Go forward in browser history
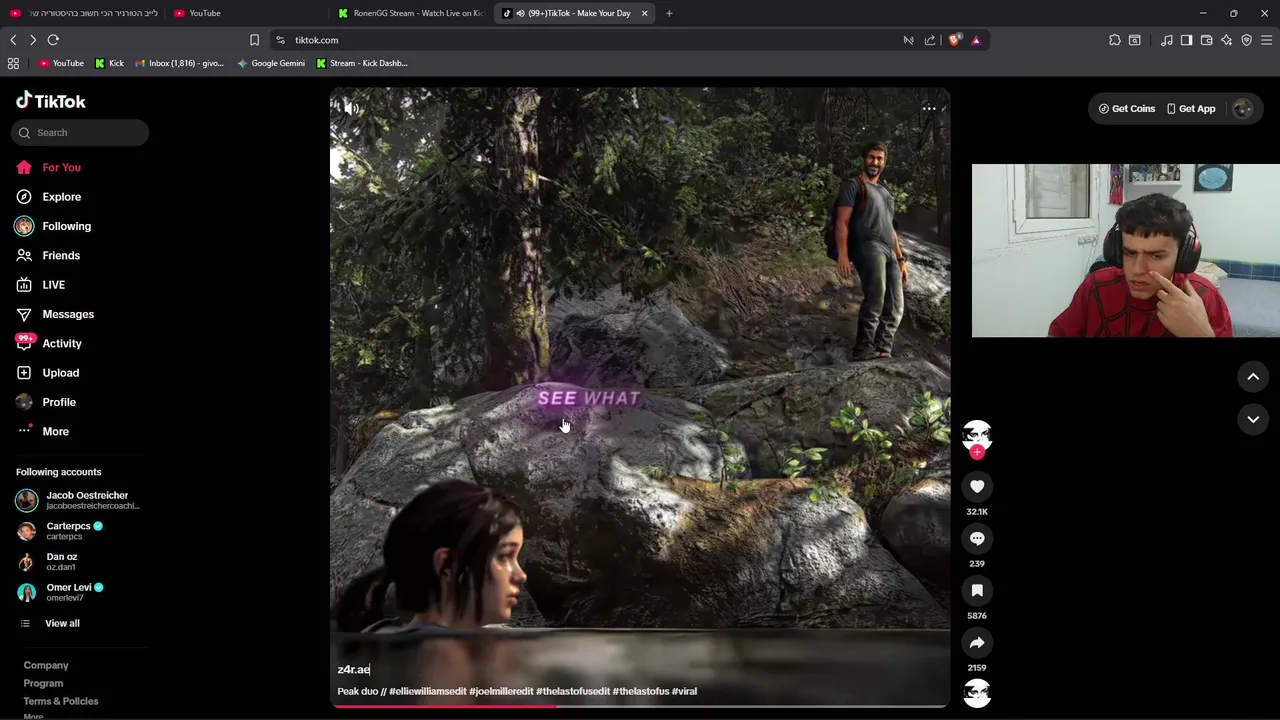 33,40
